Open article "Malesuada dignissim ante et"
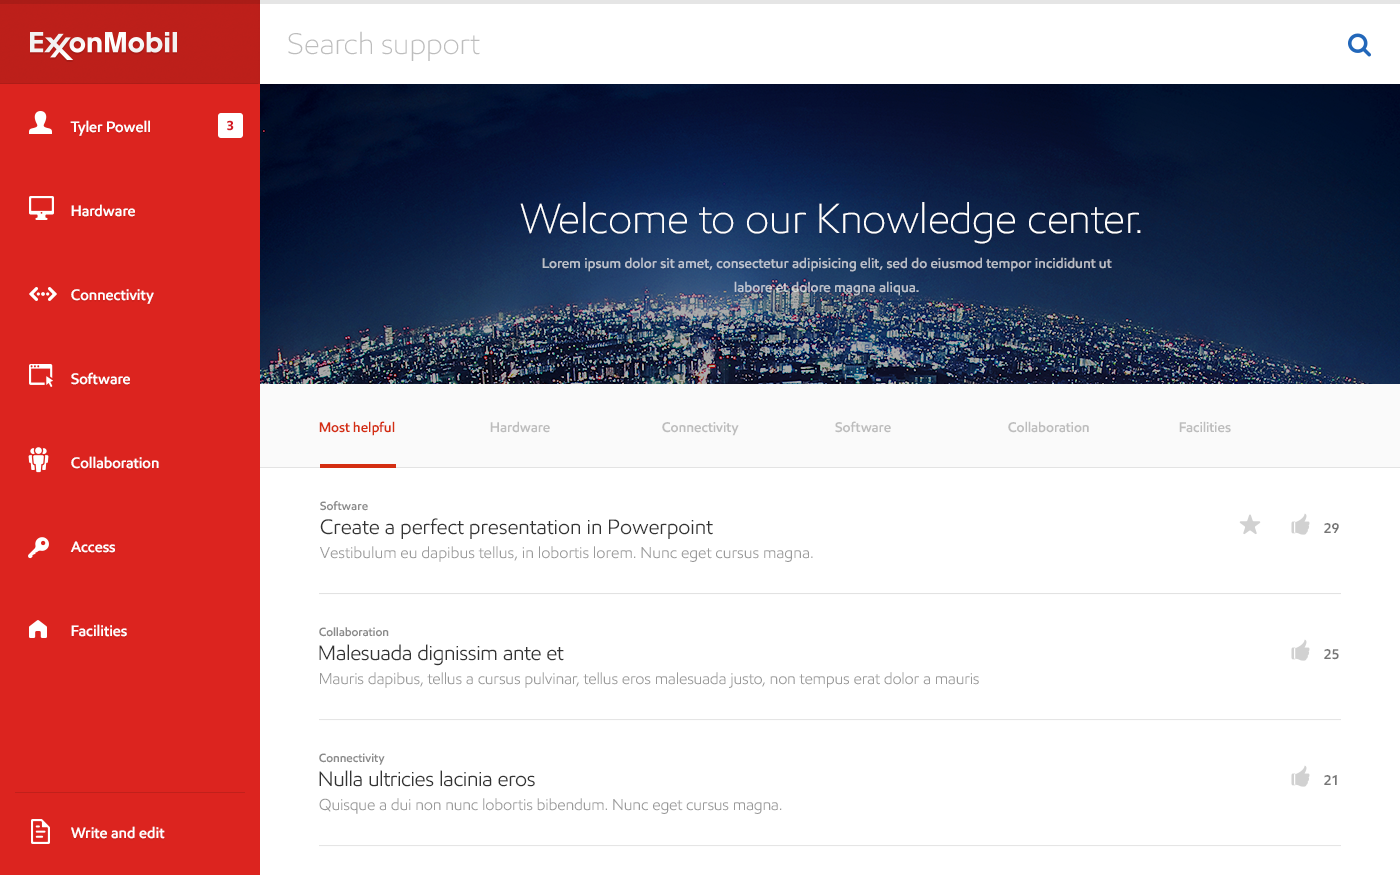Screen dimensions: 1400x875 point(441,653)
